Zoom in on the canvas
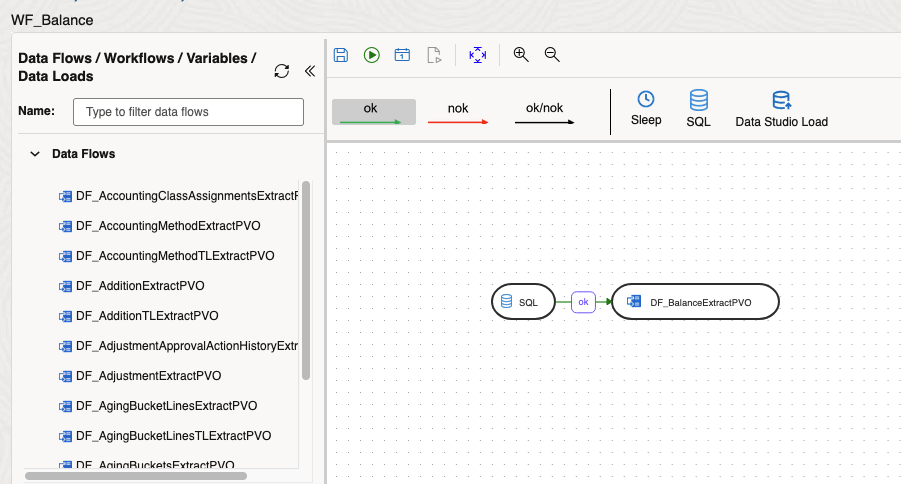The image size is (901, 484). [520, 55]
